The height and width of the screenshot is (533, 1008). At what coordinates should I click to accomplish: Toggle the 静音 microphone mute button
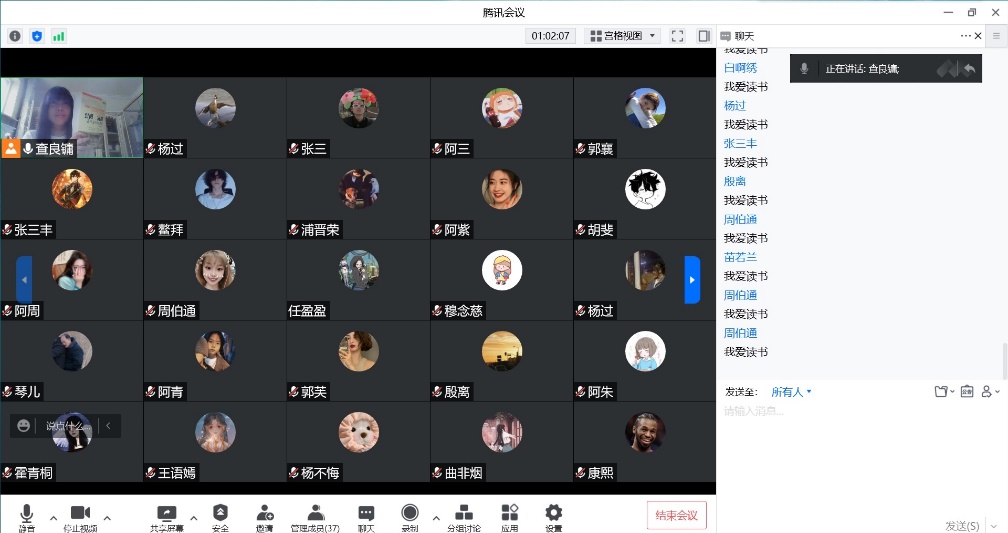pos(27,514)
